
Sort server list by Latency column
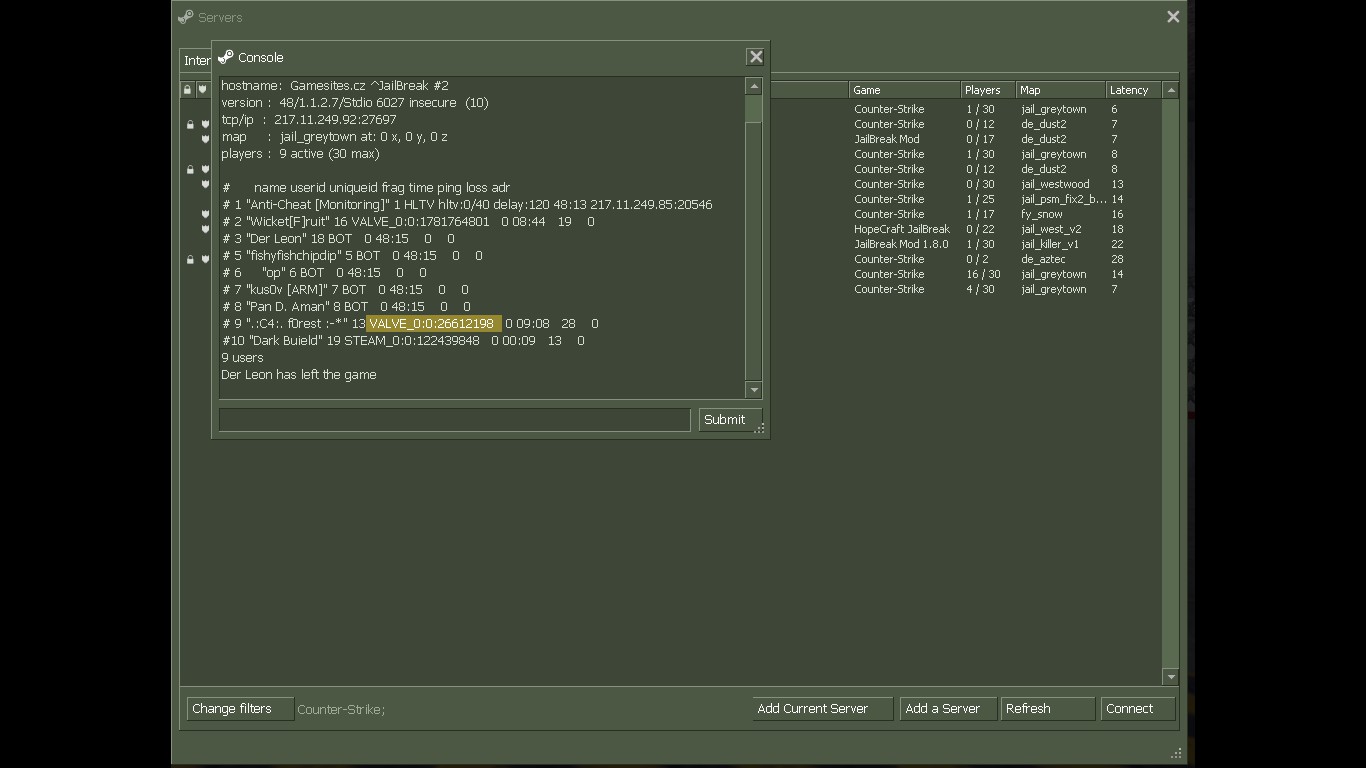pos(1134,90)
